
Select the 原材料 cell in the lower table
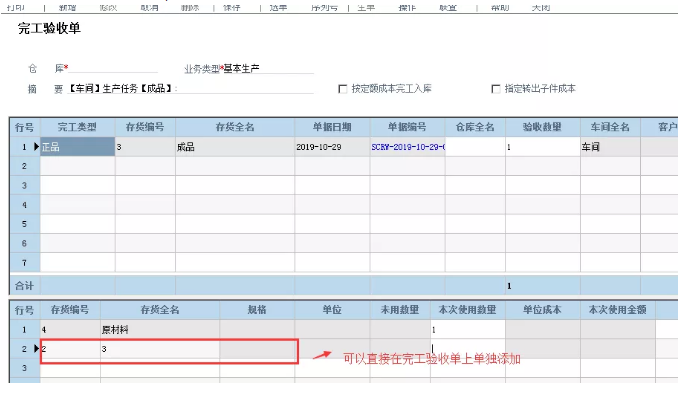(x=160, y=330)
